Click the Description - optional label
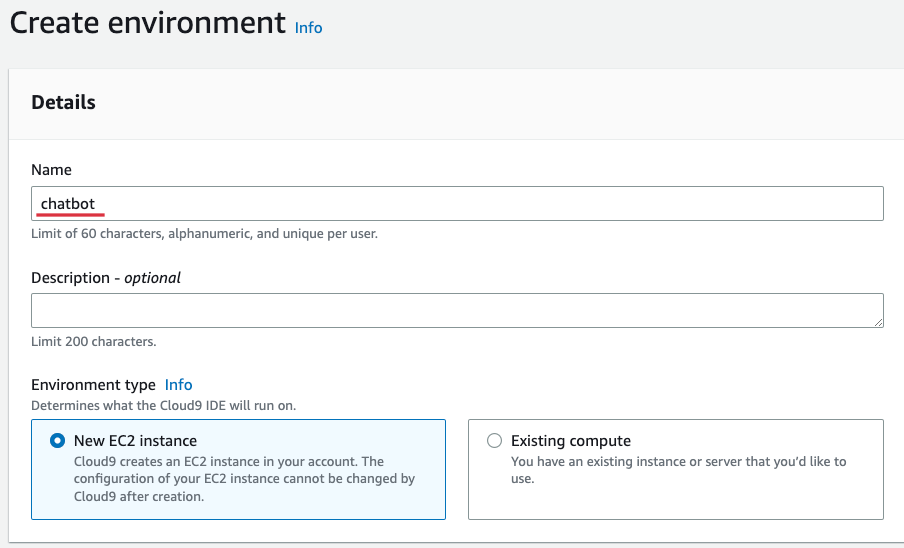Viewport: 904px width, 548px height. pyautogui.click(x=106, y=278)
